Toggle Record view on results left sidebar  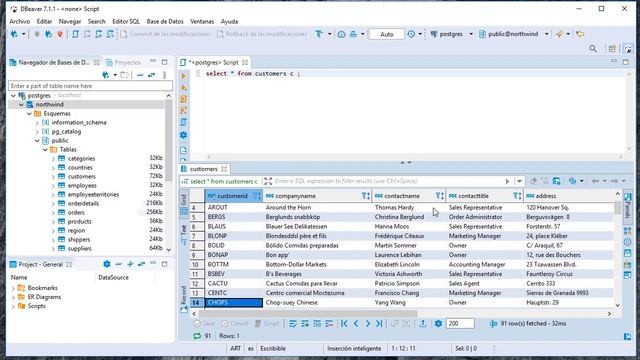(184, 299)
